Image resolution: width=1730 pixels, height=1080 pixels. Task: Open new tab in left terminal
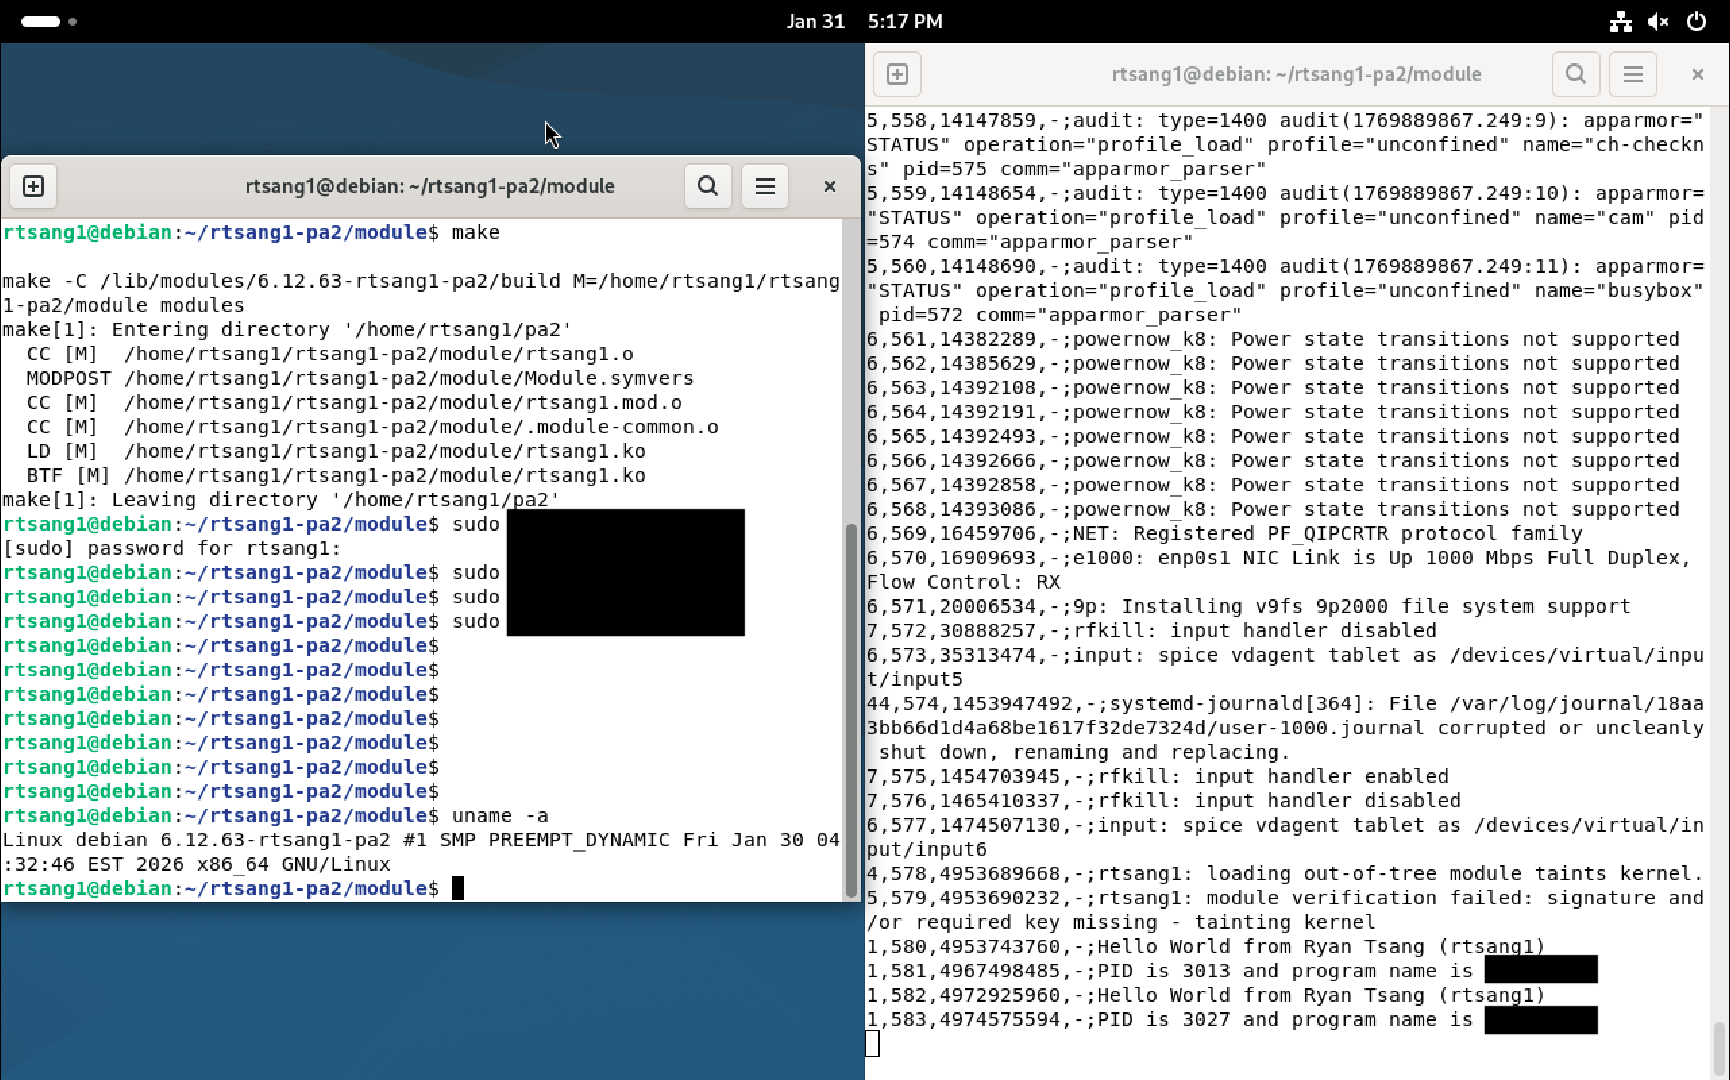[x=33, y=186]
